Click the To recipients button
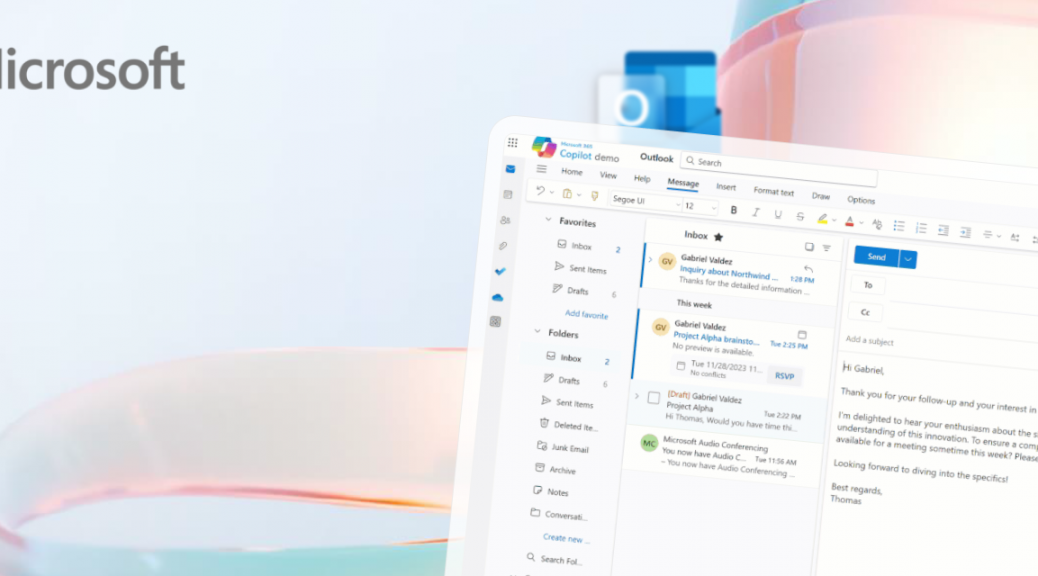Viewport: 1038px width, 576px height. click(x=868, y=285)
